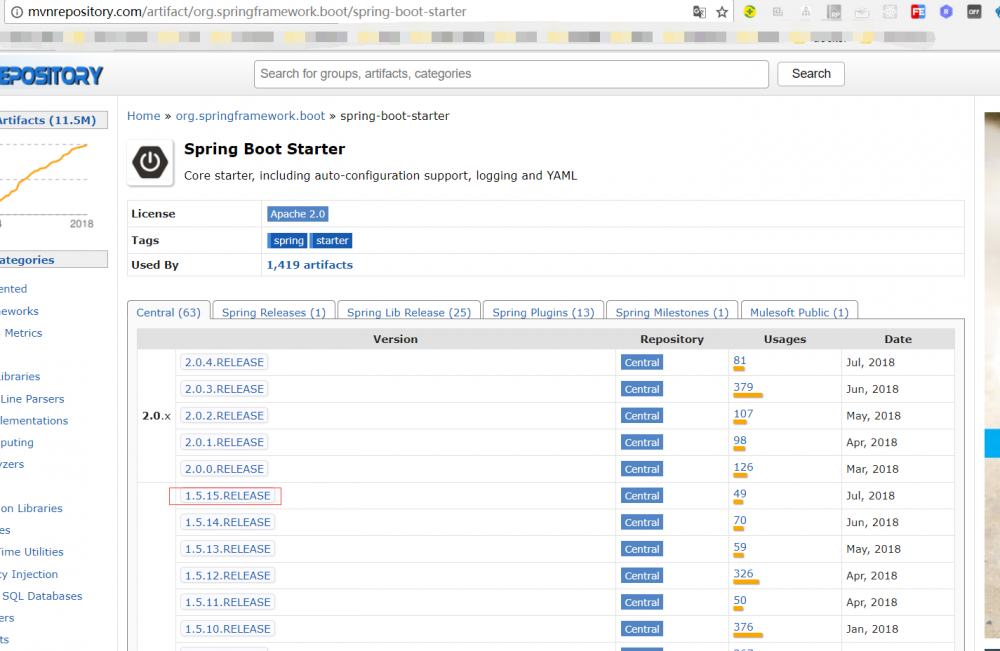Open version 1.5.15.RELEASE
The image size is (1000, 651).
coord(228,495)
